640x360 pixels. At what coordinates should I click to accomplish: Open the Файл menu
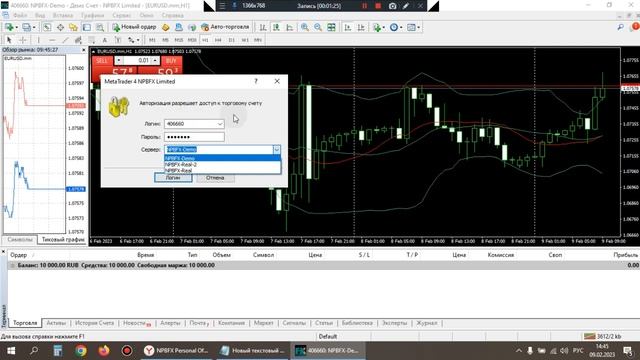point(20,16)
